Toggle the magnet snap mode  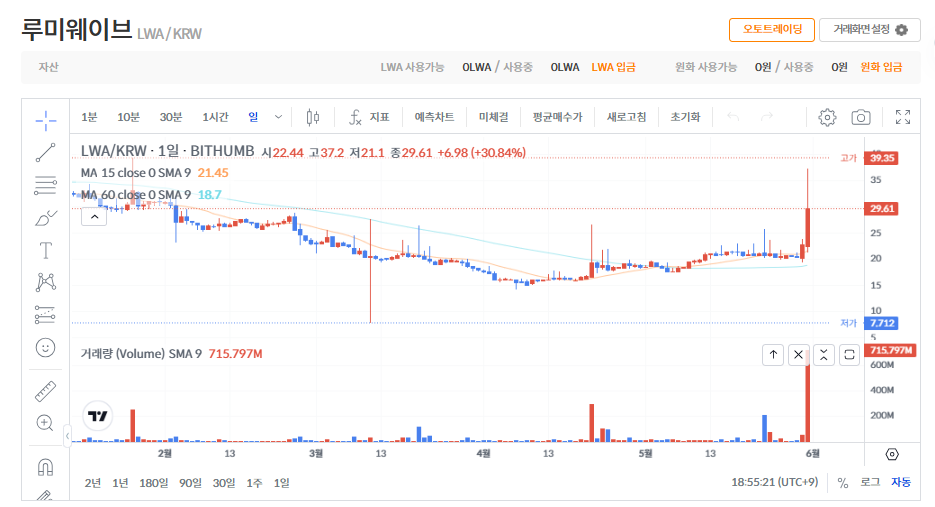(45, 467)
